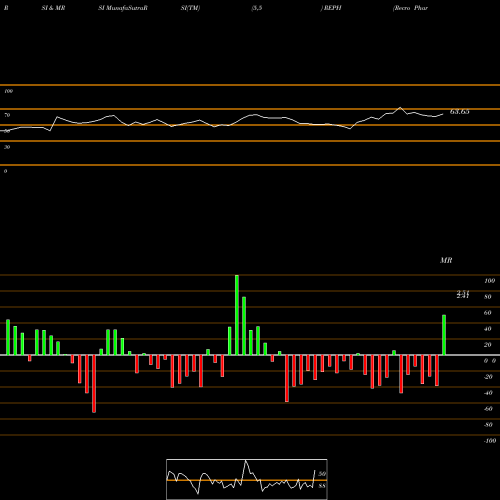The width and height of the screenshot is (500, 500).
Task: Click the RSI axis label 30
Action: click(7, 147)
